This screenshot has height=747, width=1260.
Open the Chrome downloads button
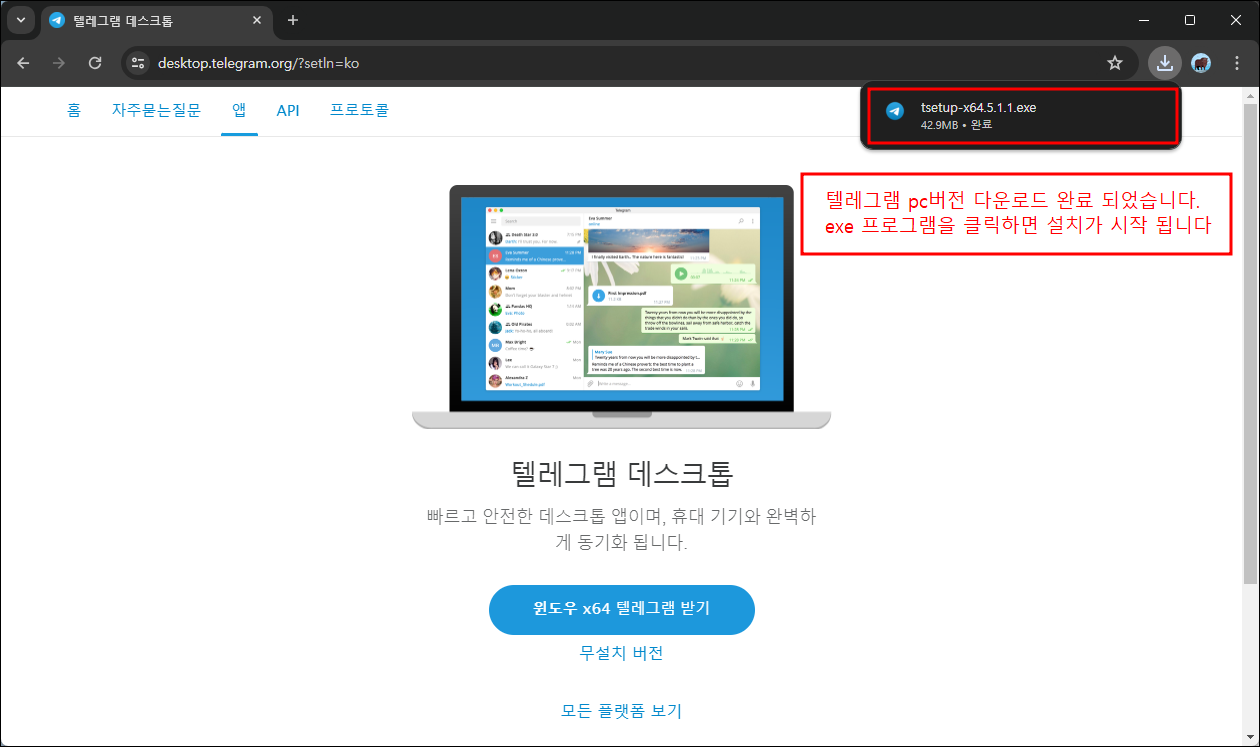1165,63
